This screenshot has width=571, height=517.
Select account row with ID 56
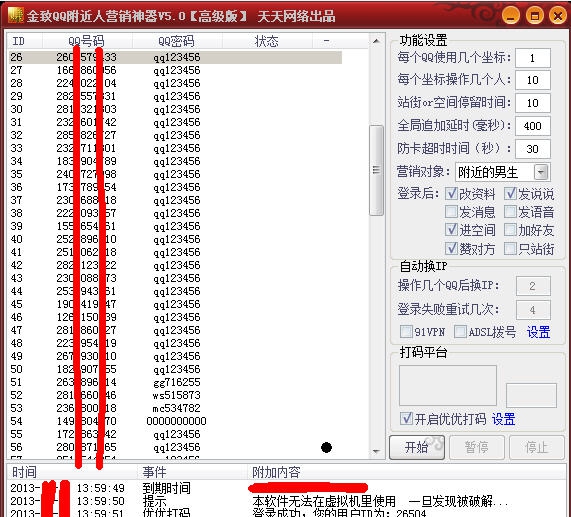click(x=175, y=447)
